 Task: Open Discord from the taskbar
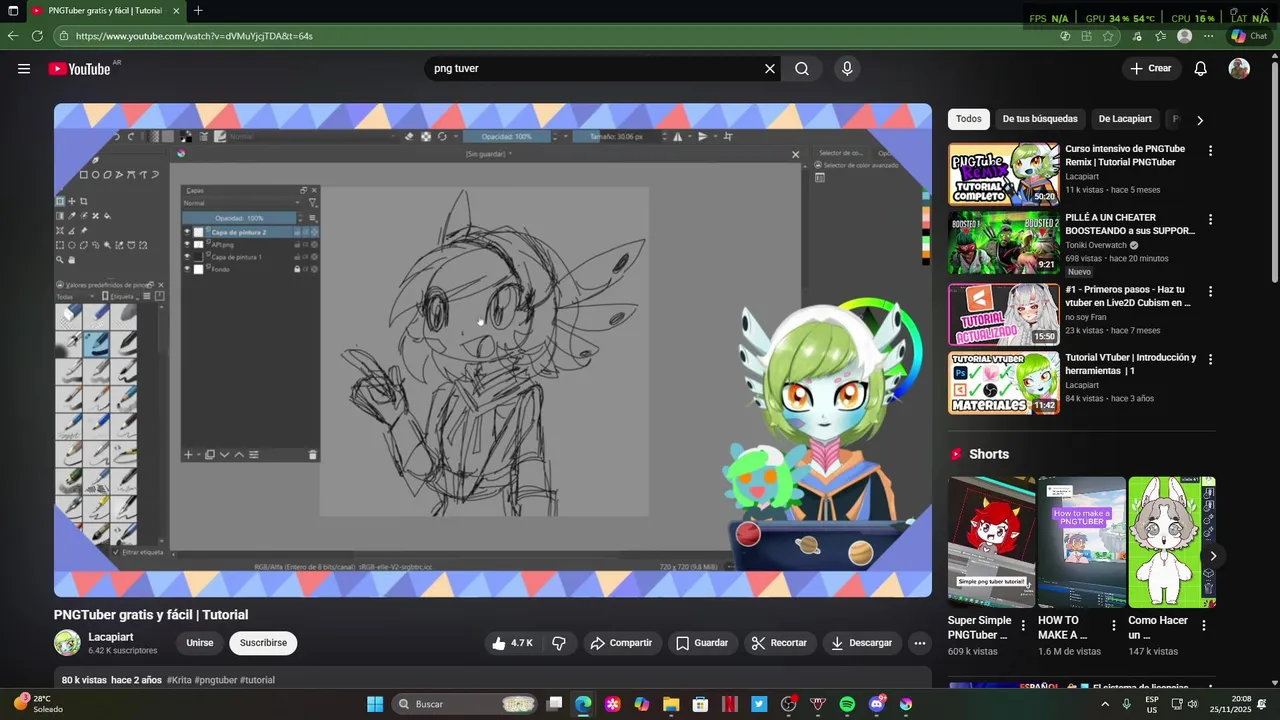coord(877,704)
